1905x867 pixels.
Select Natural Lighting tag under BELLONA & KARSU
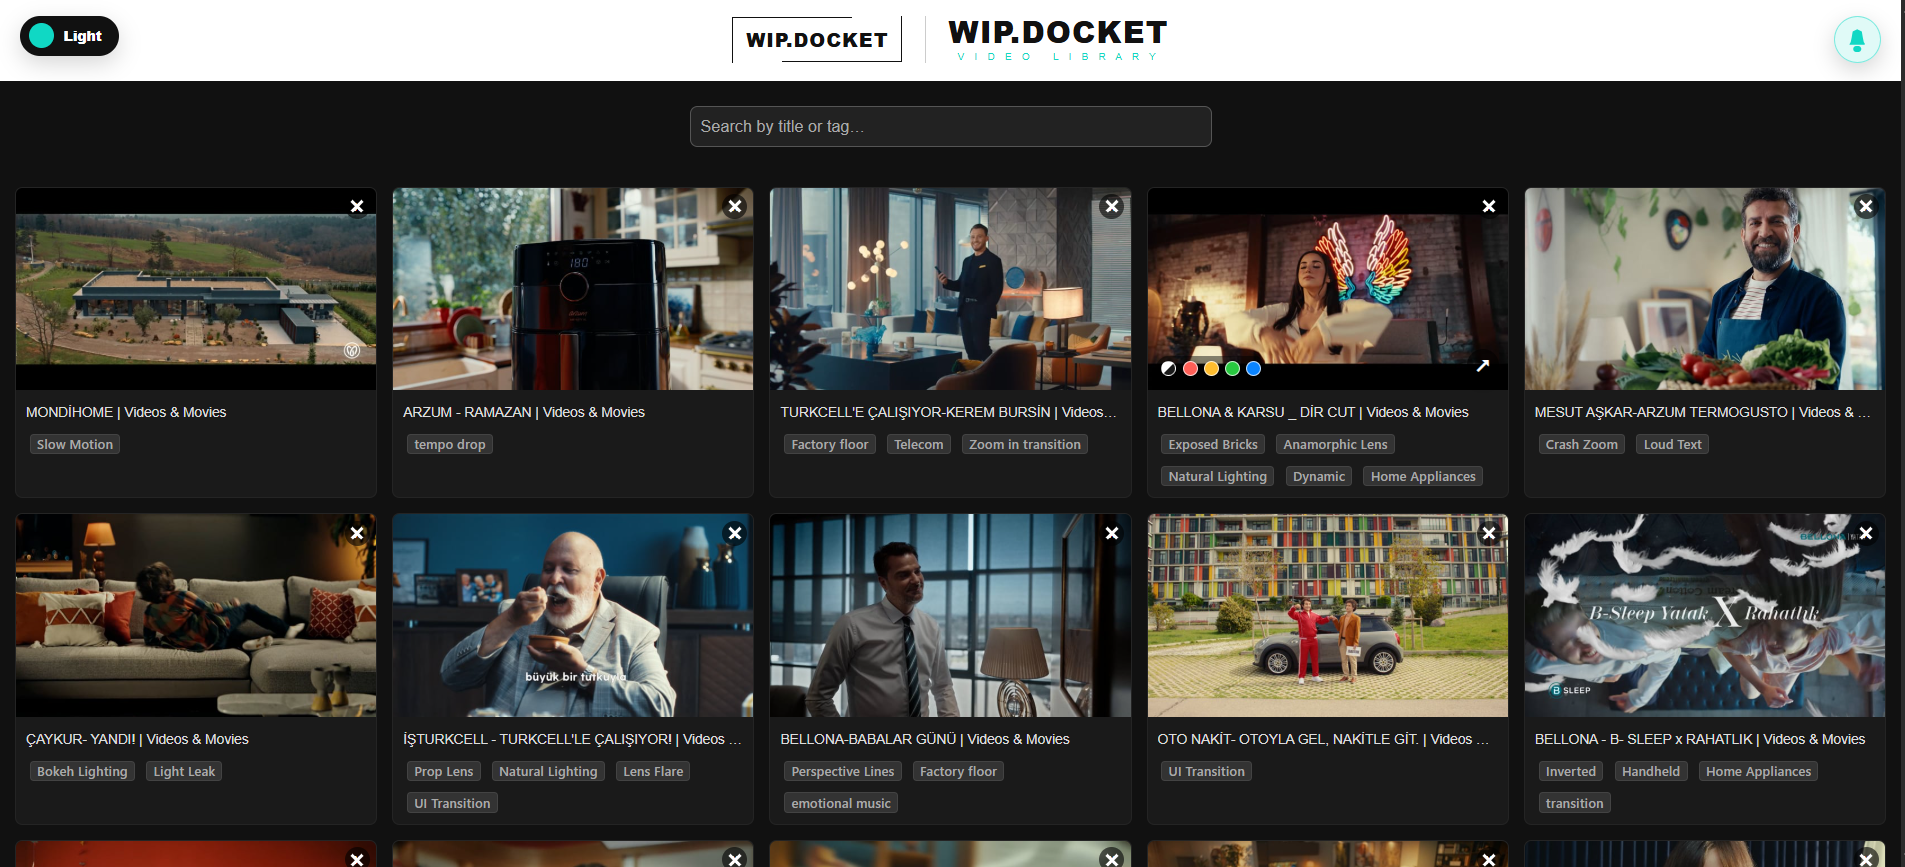coord(1218,476)
